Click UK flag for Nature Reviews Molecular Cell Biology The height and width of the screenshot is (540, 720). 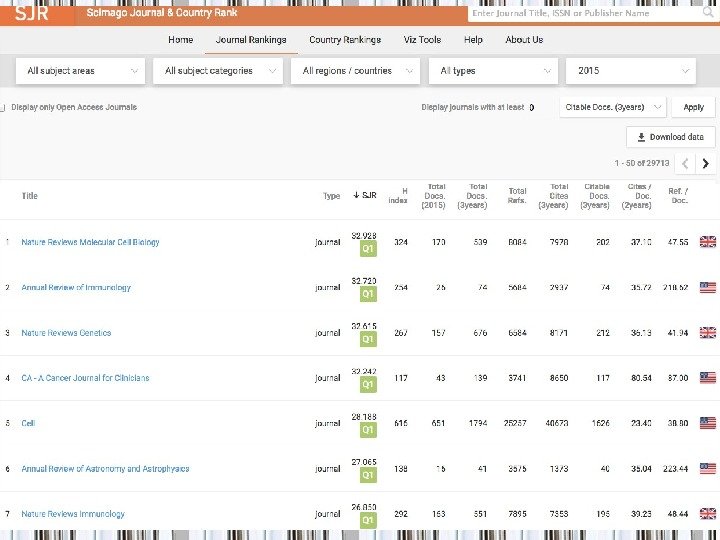click(708, 242)
